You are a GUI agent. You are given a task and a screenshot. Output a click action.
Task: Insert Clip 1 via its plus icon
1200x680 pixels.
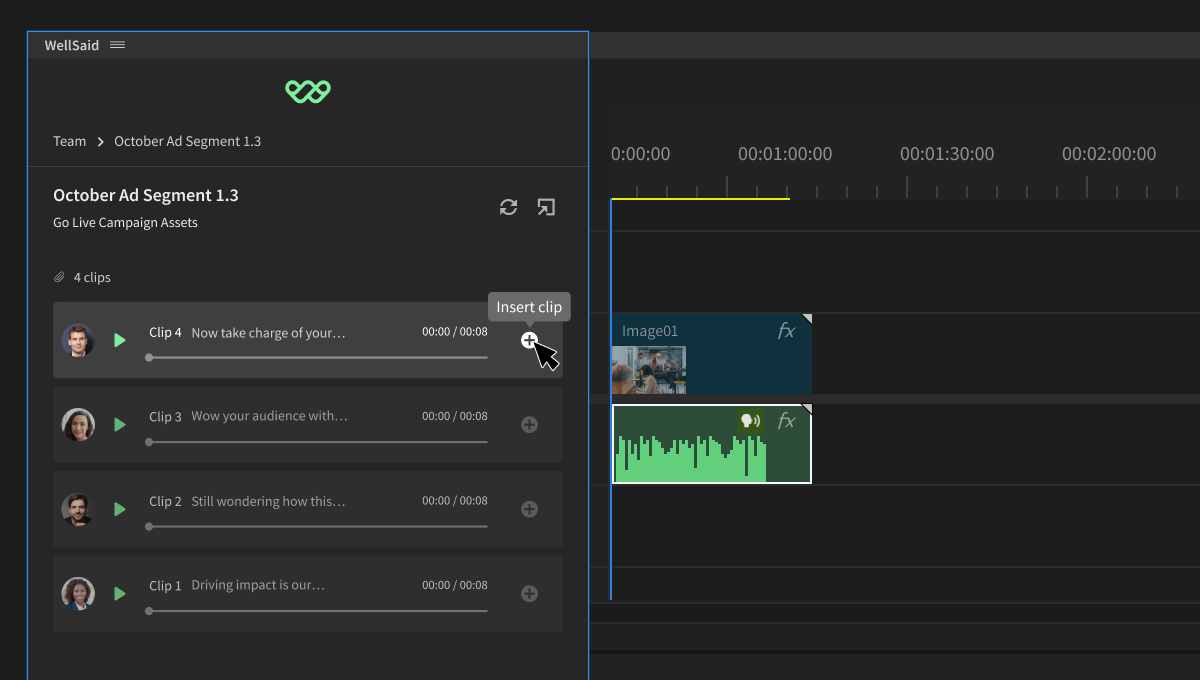point(529,594)
